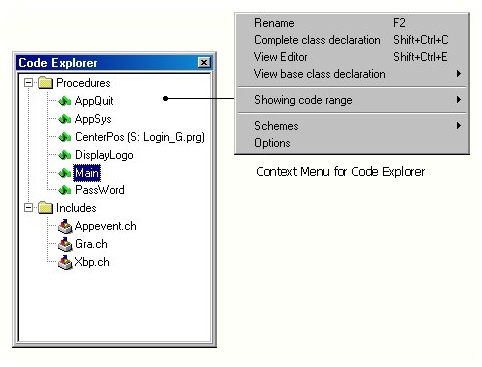The width and height of the screenshot is (482, 367).
Task: Collapse the Includes tree node
Action: point(29,208)
